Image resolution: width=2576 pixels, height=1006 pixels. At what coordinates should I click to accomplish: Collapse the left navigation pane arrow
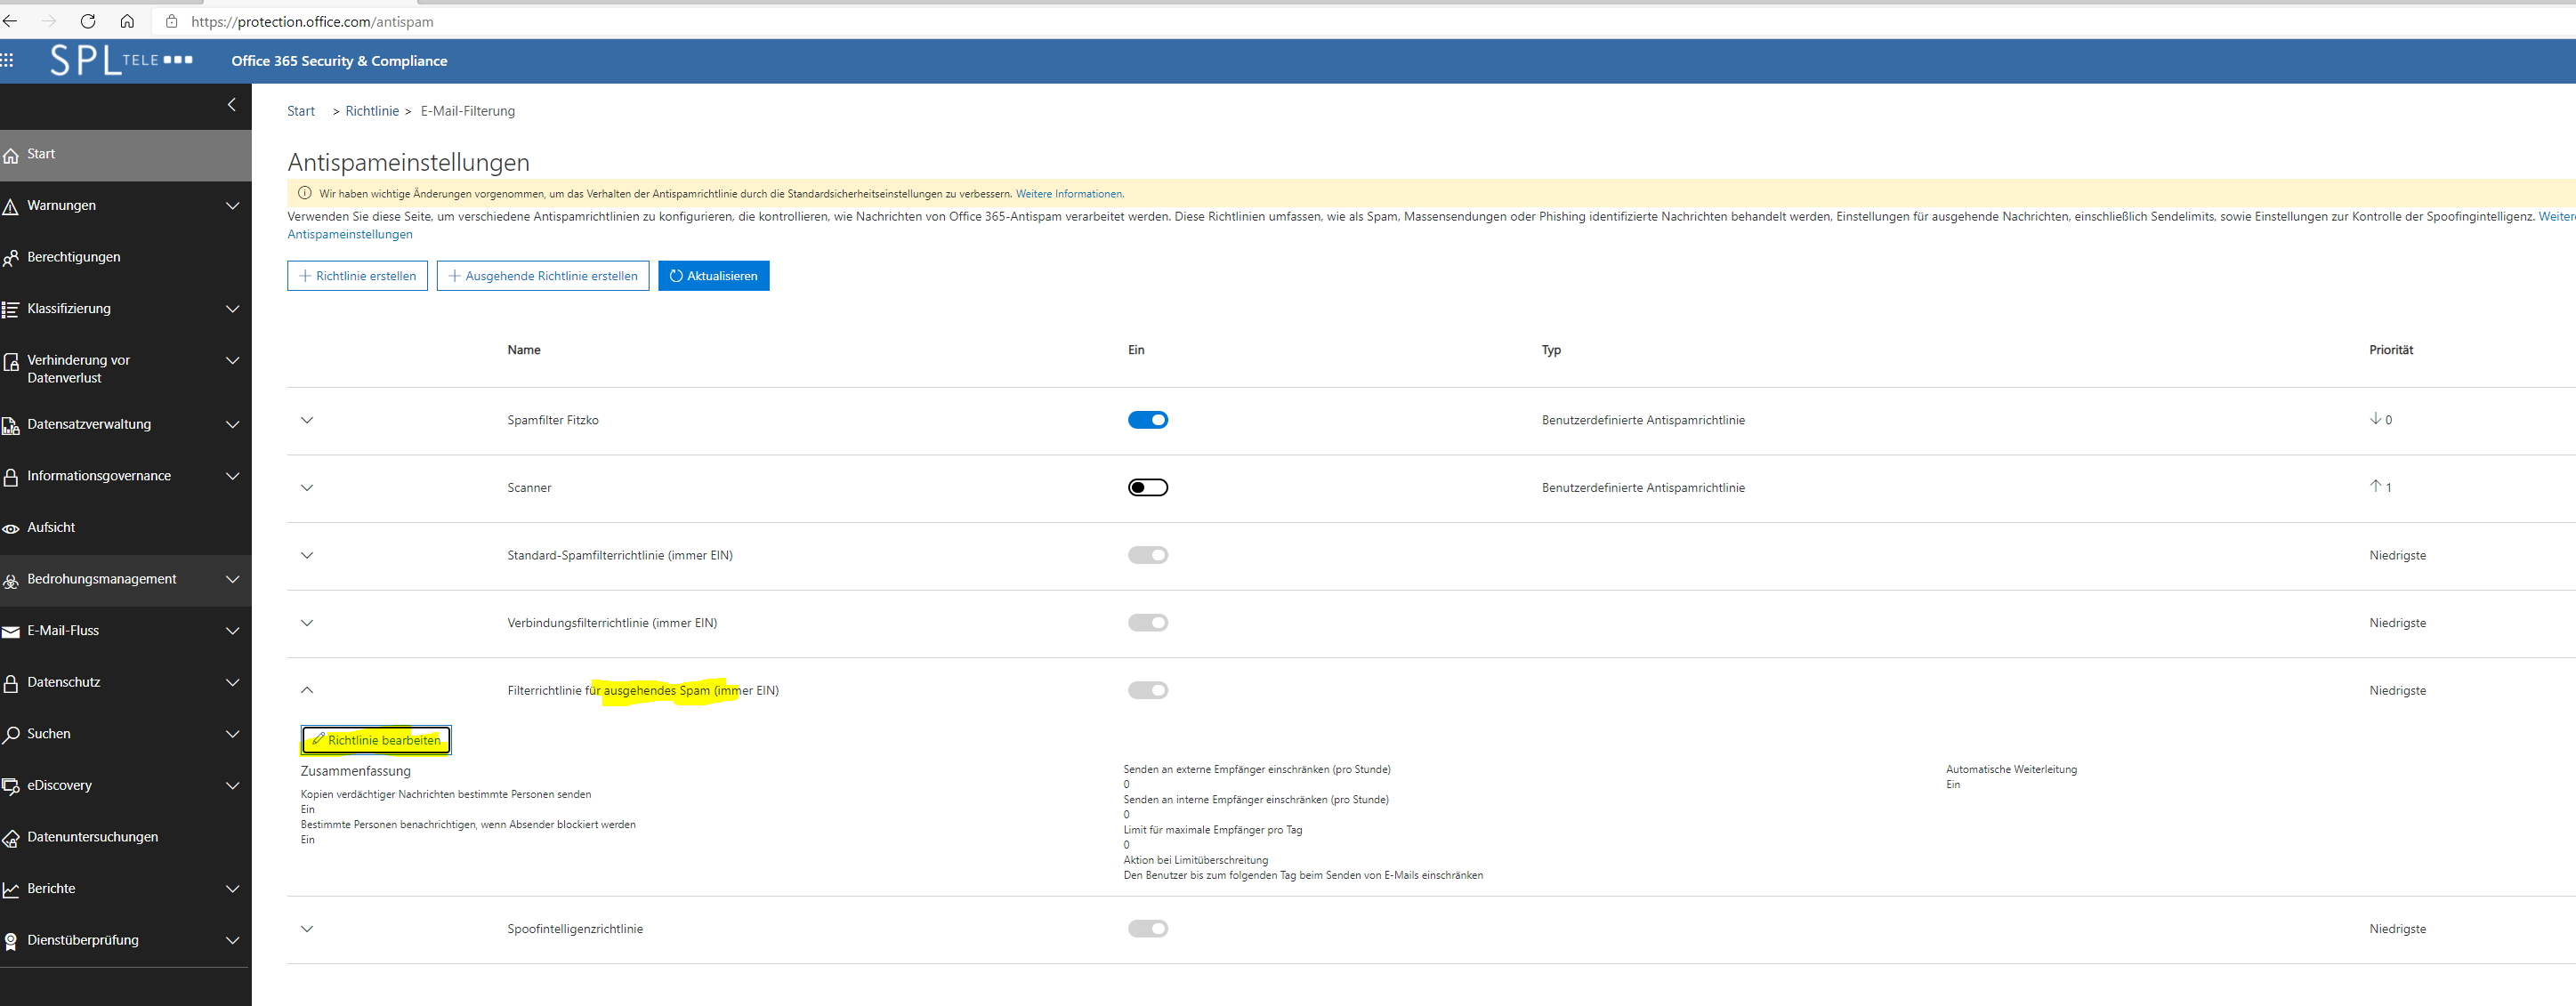(x=232, y=104)
